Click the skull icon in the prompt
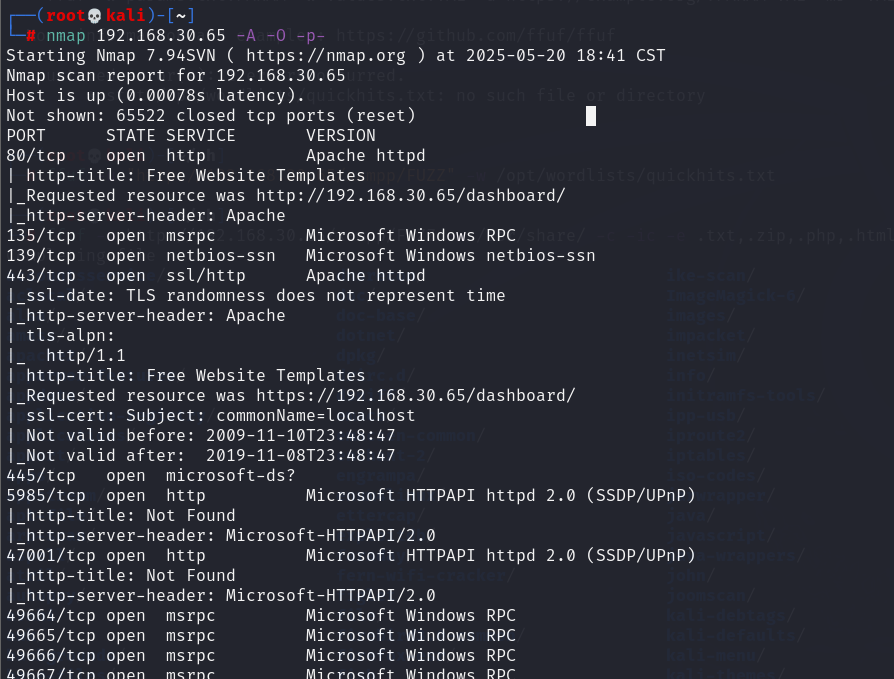894x679 pixels. click(x=95, y=16)
